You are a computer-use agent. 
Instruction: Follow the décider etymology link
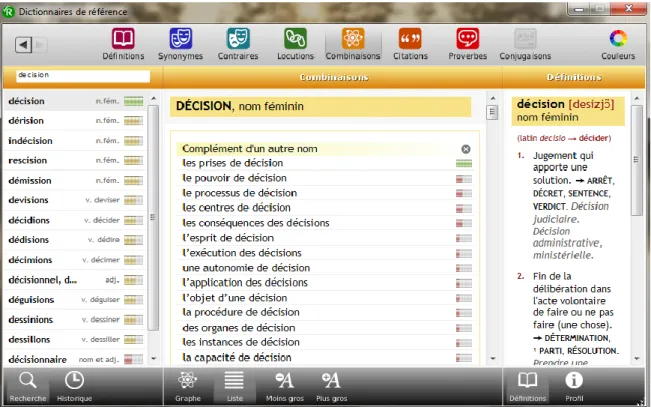coord(593,138)
